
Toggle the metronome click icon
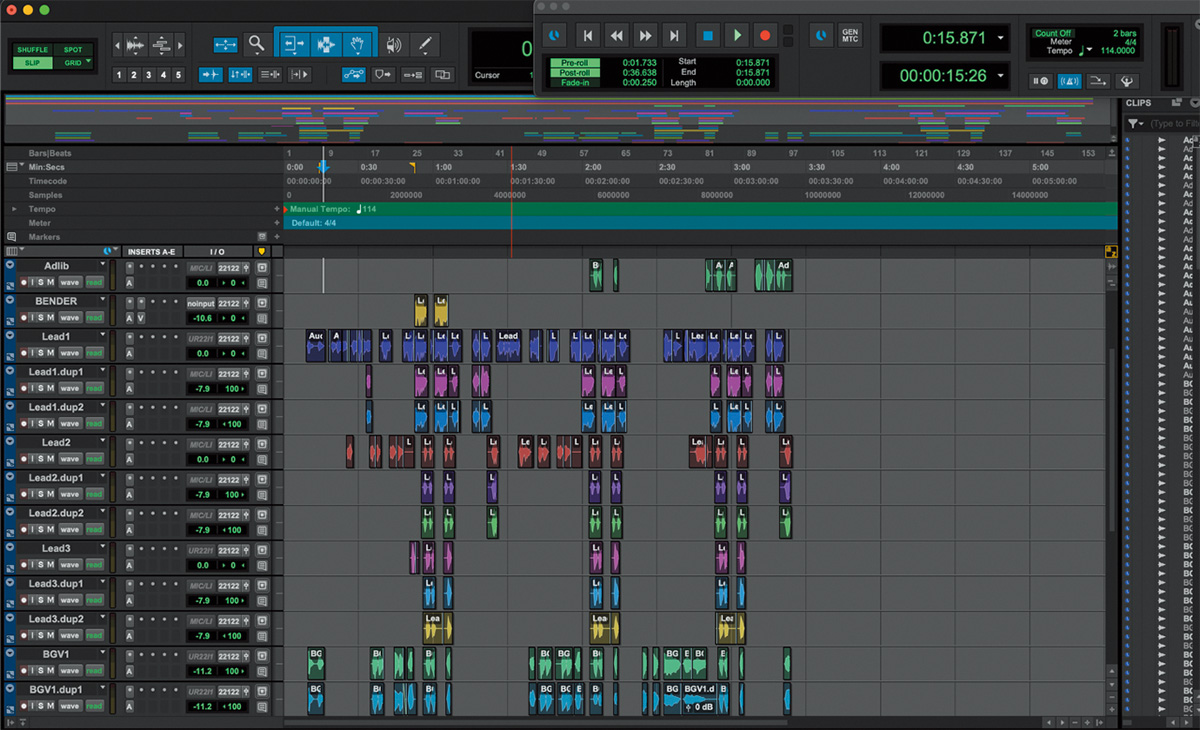[1069, 82]
